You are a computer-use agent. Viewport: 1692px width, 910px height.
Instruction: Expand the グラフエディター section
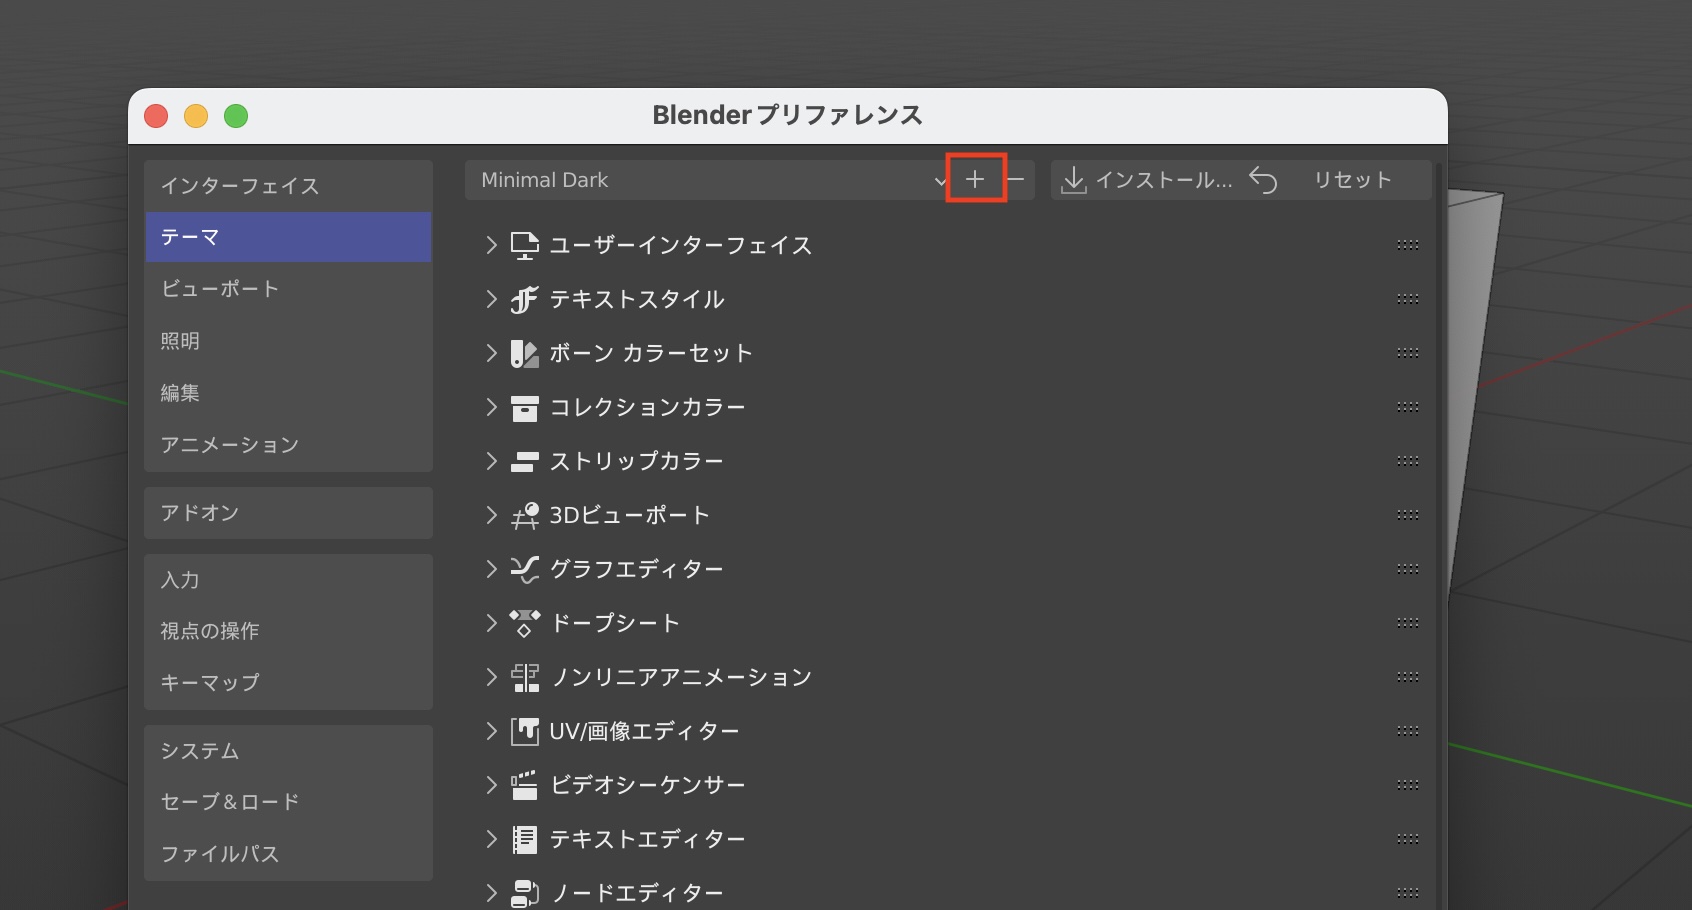point(491,569)
